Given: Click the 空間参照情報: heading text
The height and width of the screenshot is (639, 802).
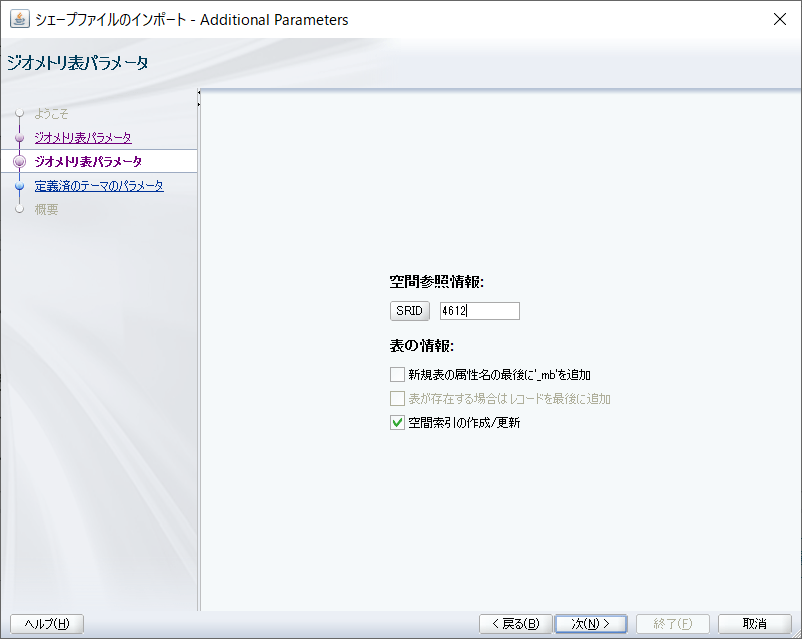Looking at the screenshot, I should click(x=437, y=282).
